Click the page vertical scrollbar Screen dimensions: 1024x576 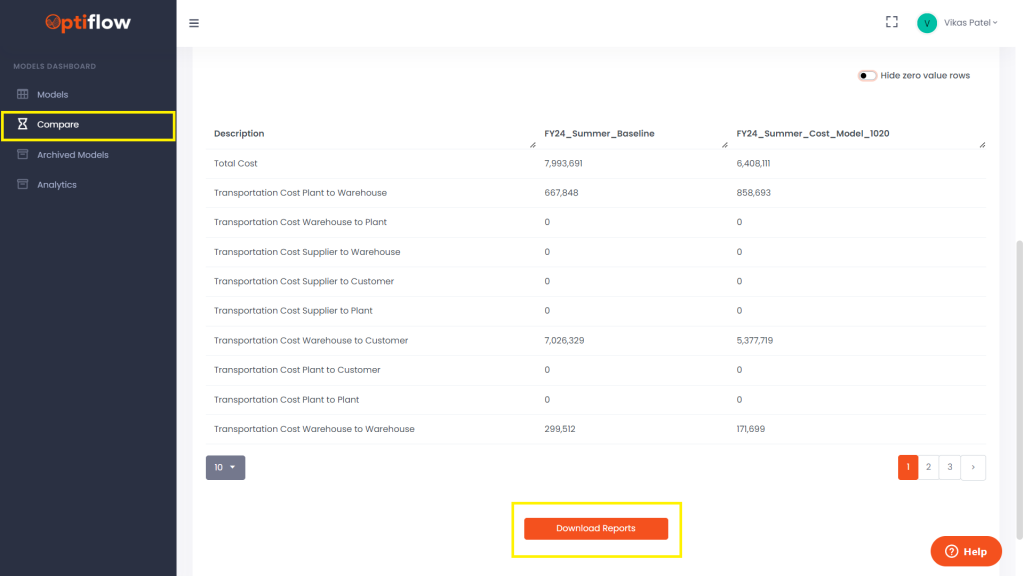coord(1018,320)
